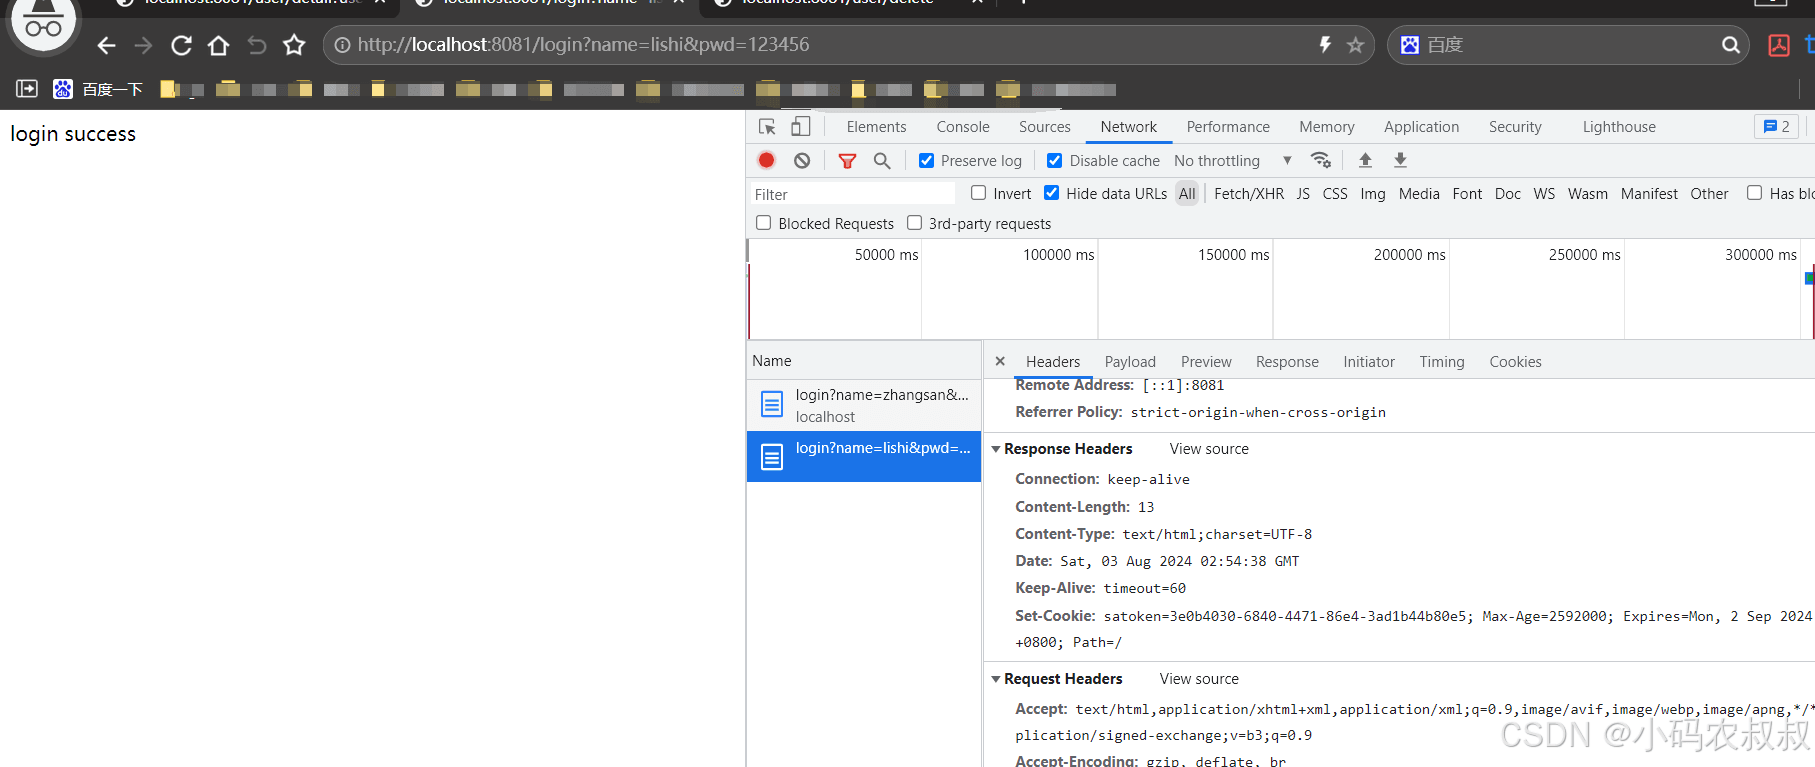Select the inspect element cursor icon
Screen dimensions: 1815x767
767,127
